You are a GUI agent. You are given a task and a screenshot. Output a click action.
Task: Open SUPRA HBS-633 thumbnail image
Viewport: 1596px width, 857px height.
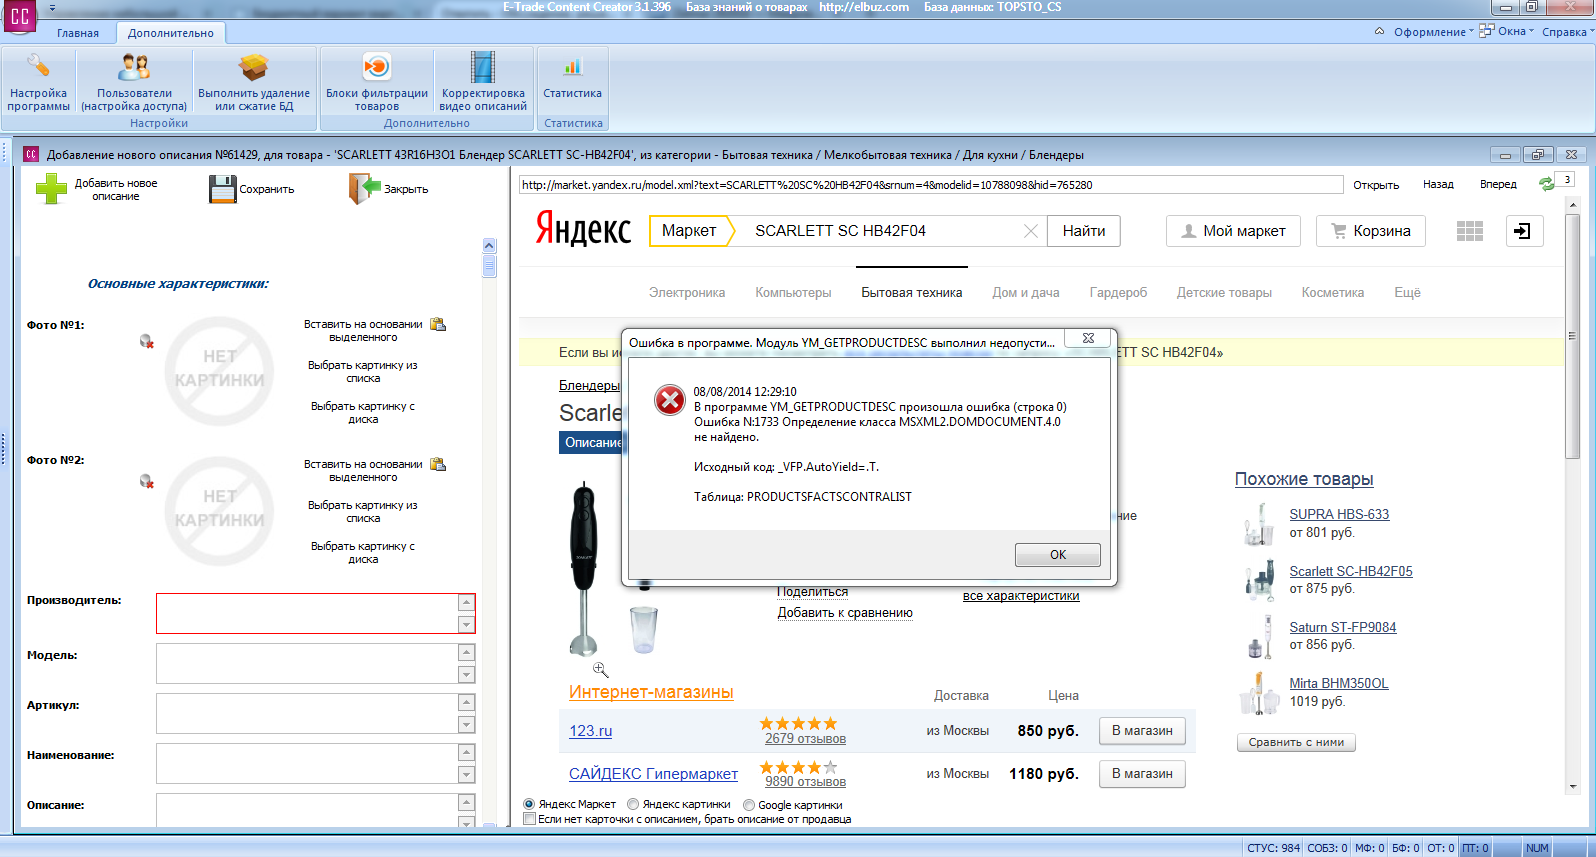click(1258, 524)
